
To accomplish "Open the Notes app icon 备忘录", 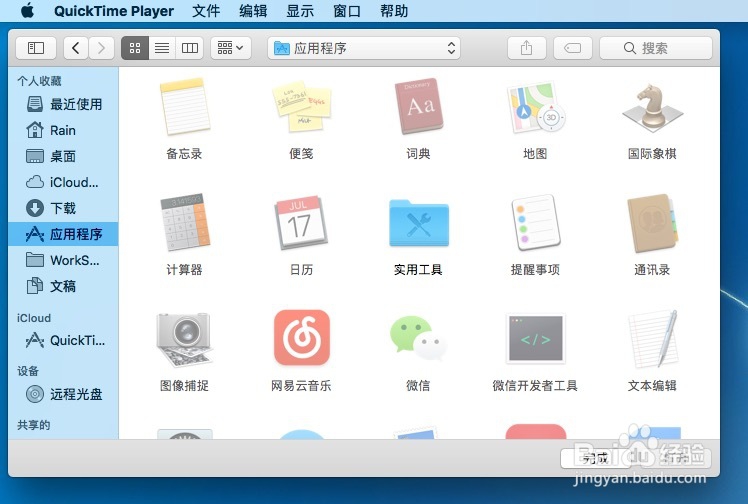I will pos(184,107).
